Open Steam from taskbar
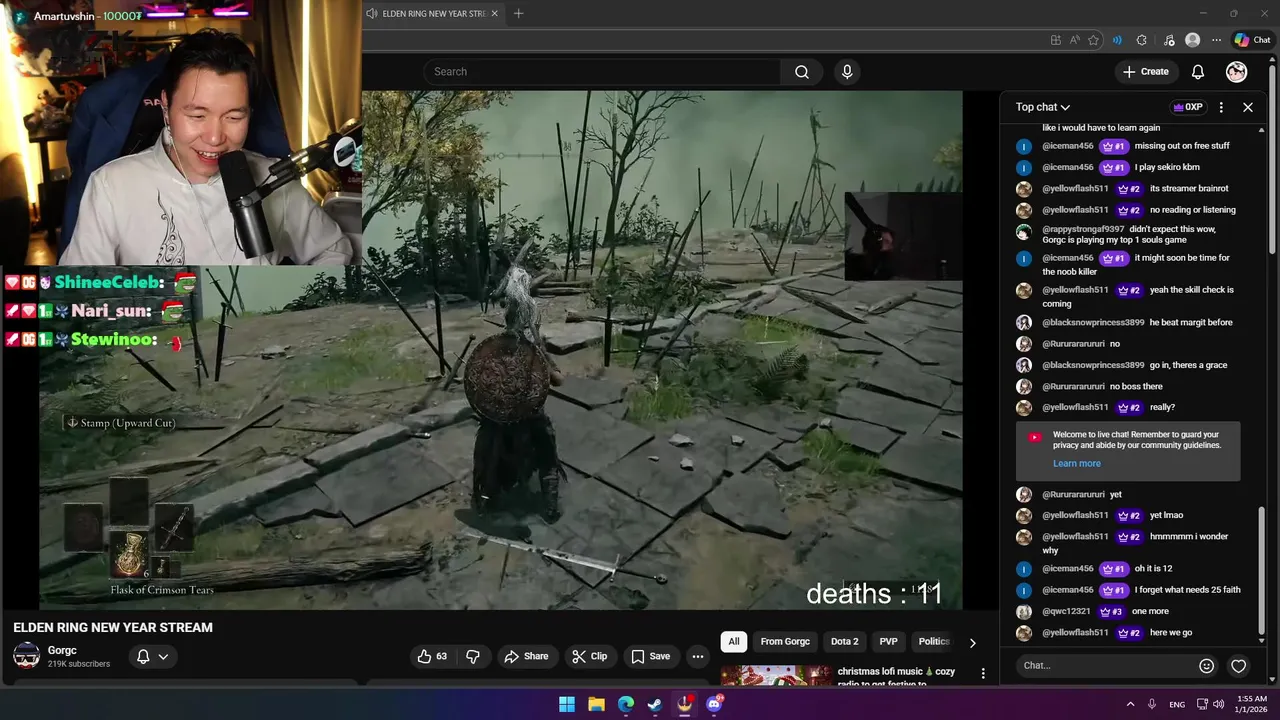 pyautogui.click(x=655, y=704)
